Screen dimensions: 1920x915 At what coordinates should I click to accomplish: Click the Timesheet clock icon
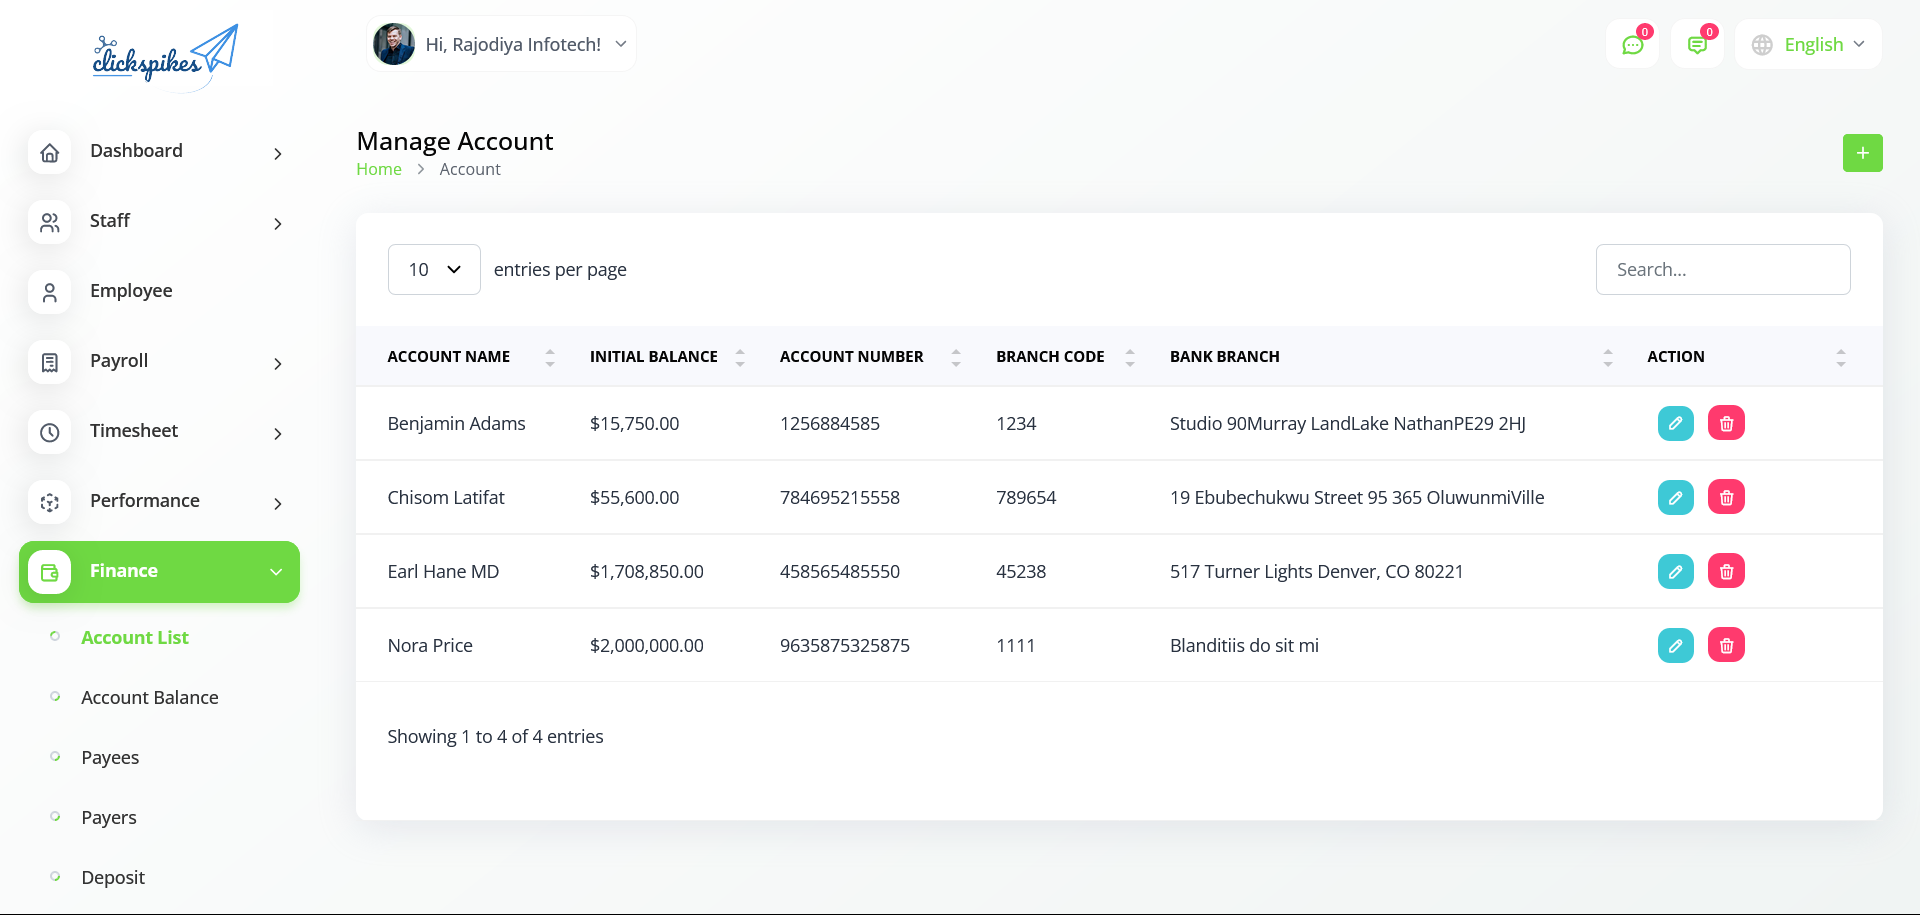(x=50, y=433)
